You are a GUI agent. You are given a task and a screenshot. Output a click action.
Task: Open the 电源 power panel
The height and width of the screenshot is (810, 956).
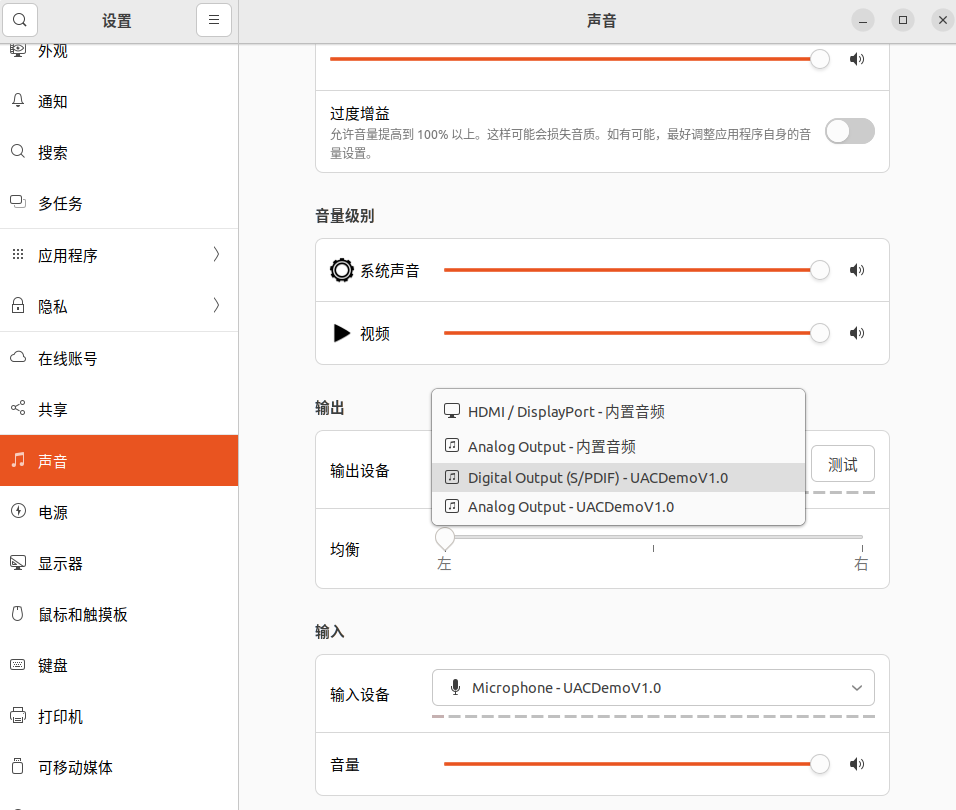119,512
